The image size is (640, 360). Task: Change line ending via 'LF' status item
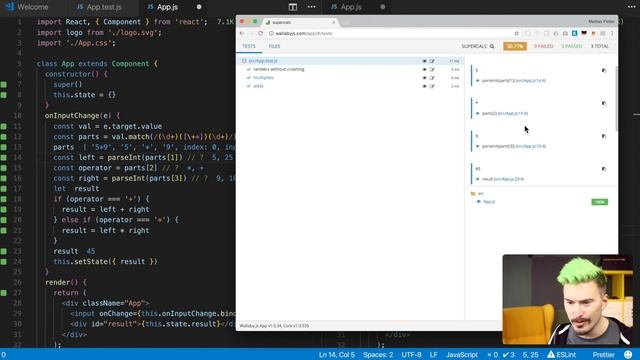(433, 355)
